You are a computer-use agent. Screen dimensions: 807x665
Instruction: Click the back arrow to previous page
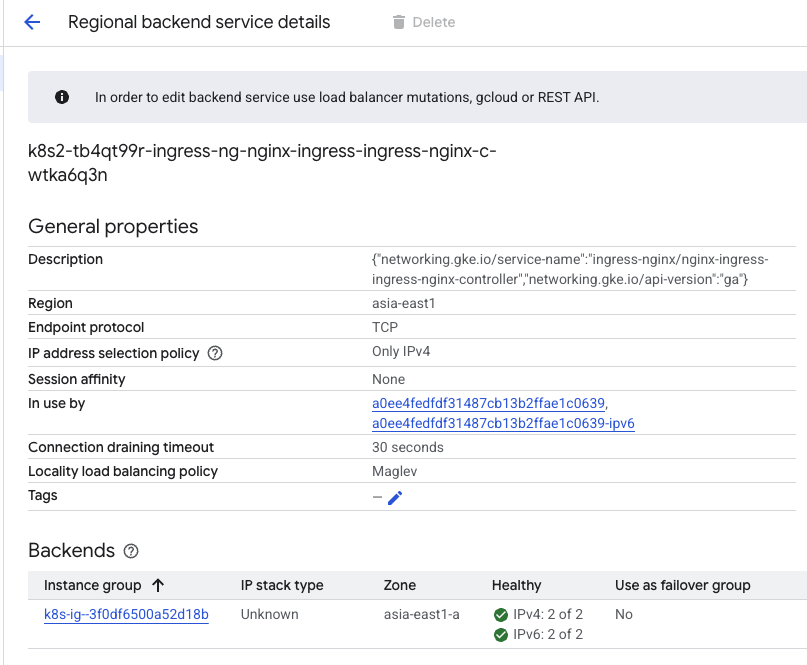pyautogui.click(x=32, y=22)
